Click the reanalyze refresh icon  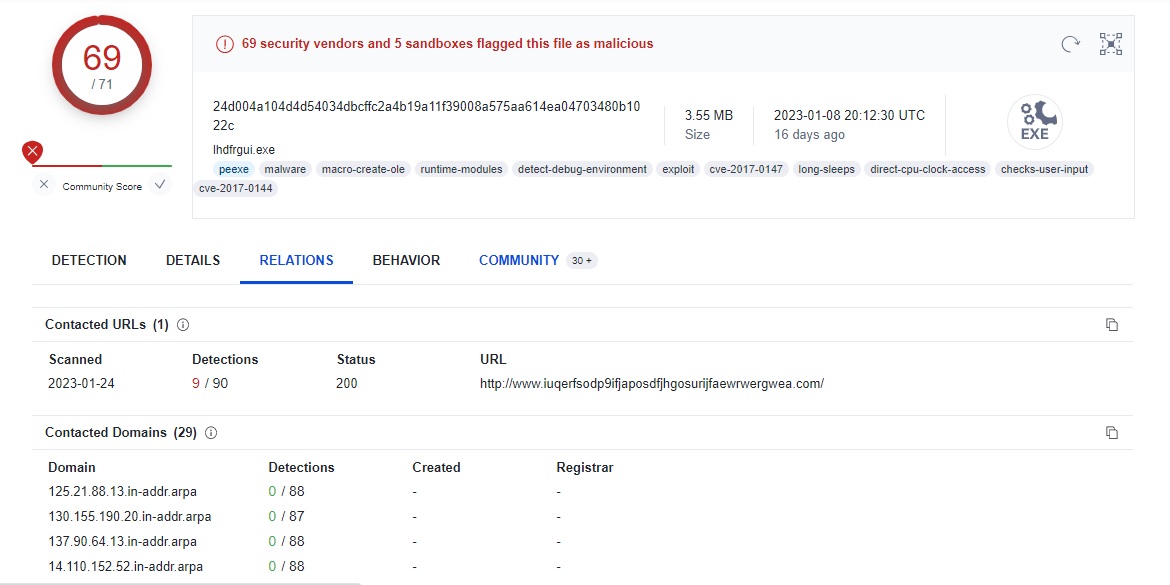[x=1070, y=43]
